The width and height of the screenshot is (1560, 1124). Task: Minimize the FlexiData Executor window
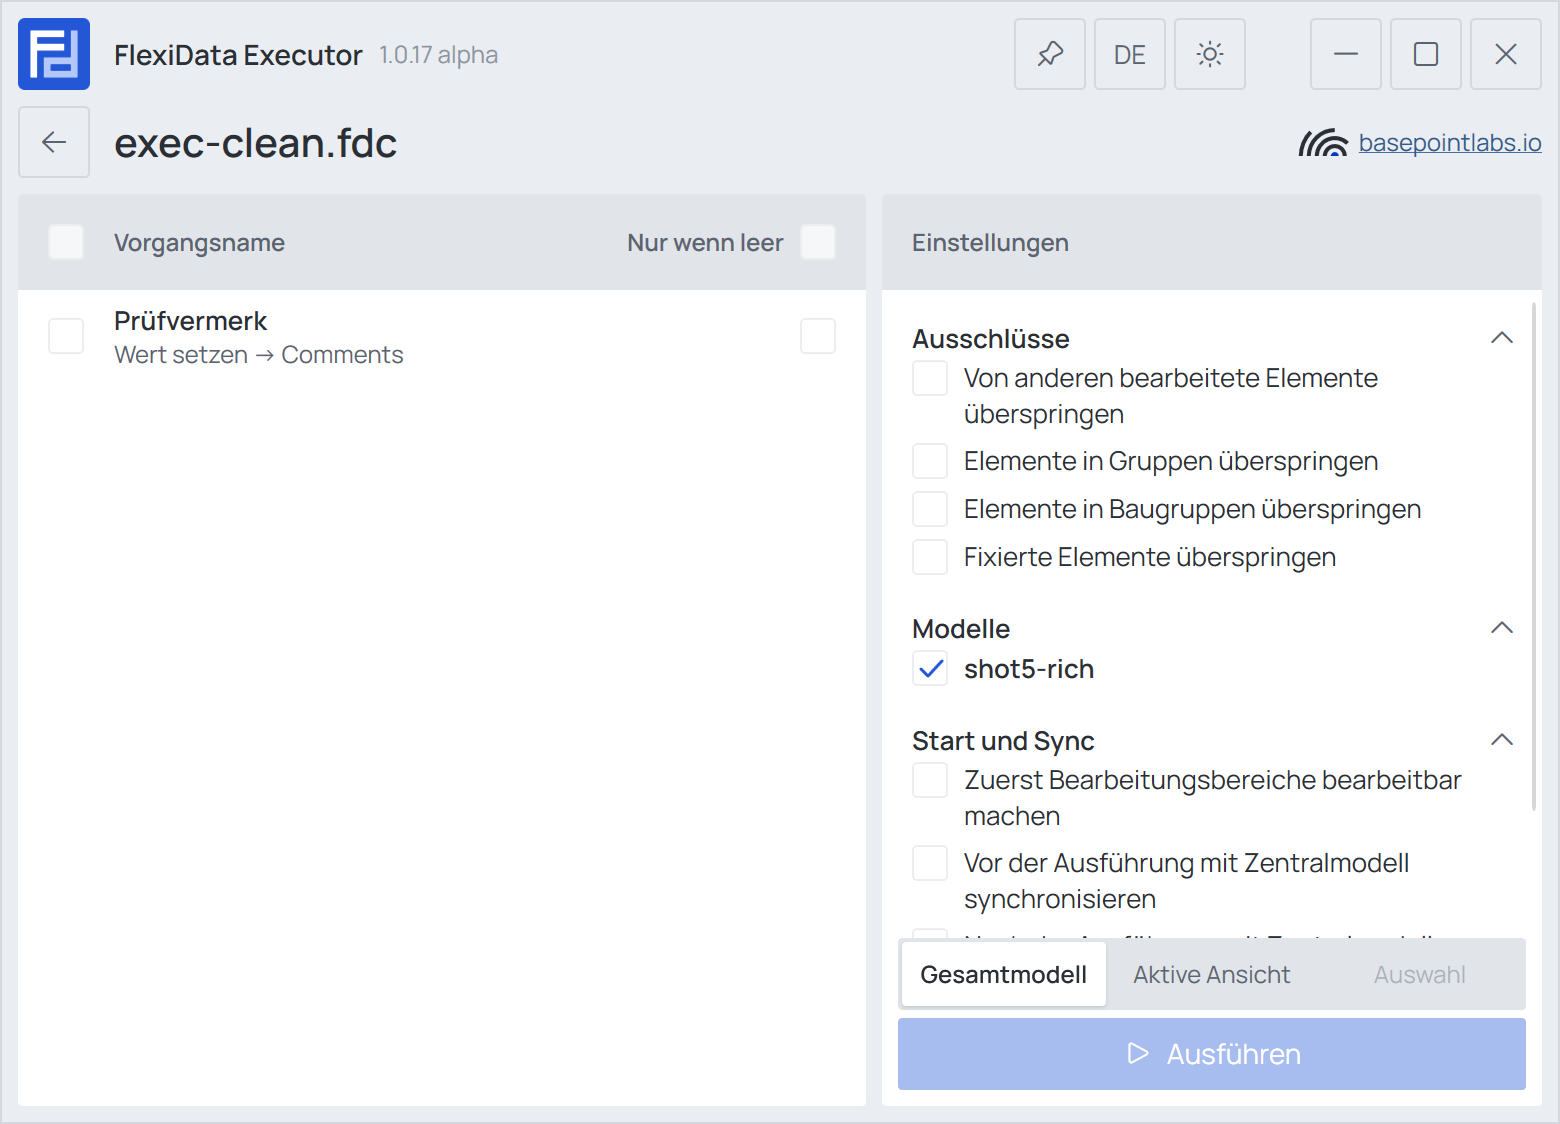pos(1346,54)
